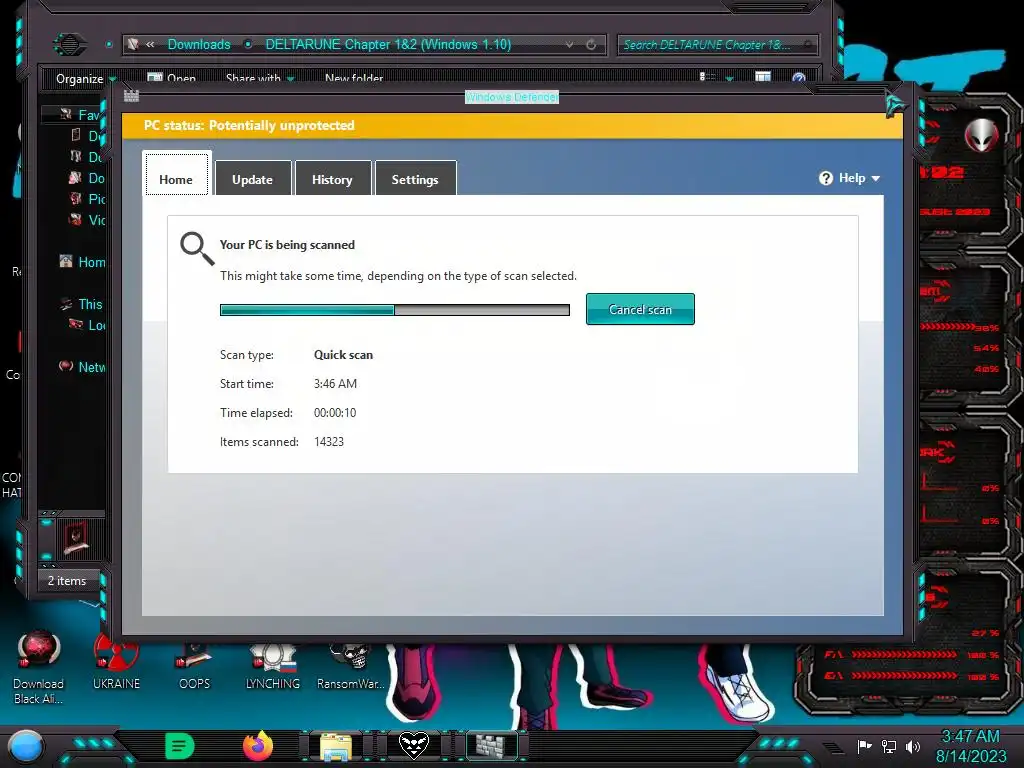Screen dimensions: 1024x768
Task: Select the RansomWar desktop icon
Action: (x=351, y=665)
